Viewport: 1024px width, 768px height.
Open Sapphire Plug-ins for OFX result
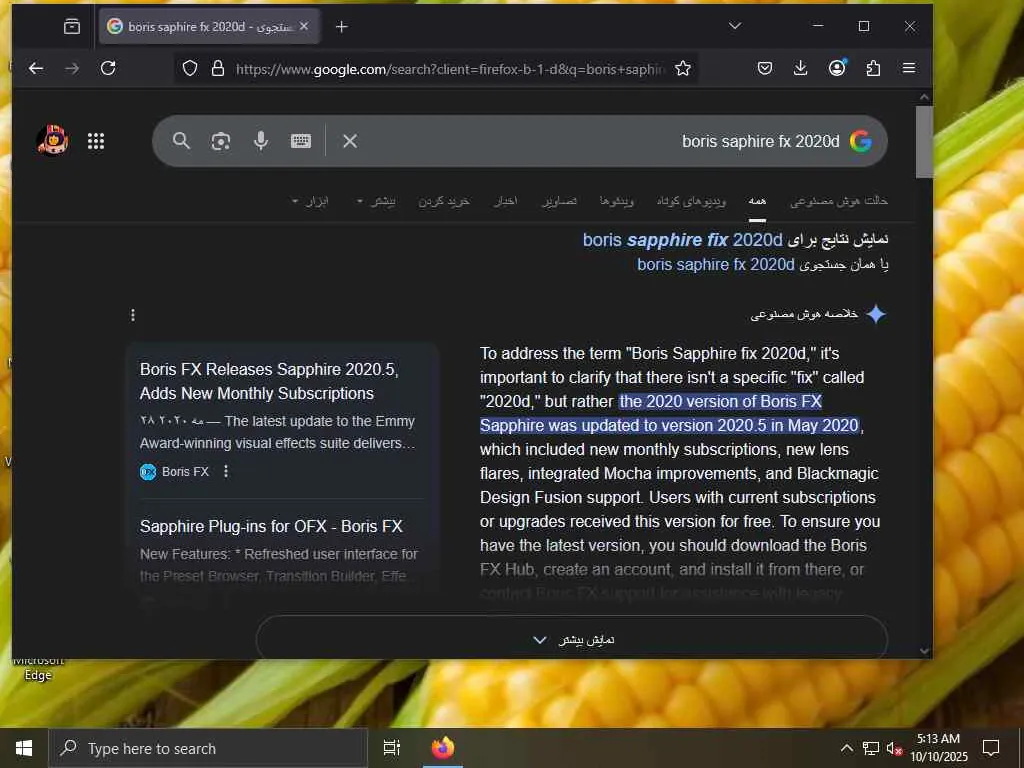[x=271, y=526]
